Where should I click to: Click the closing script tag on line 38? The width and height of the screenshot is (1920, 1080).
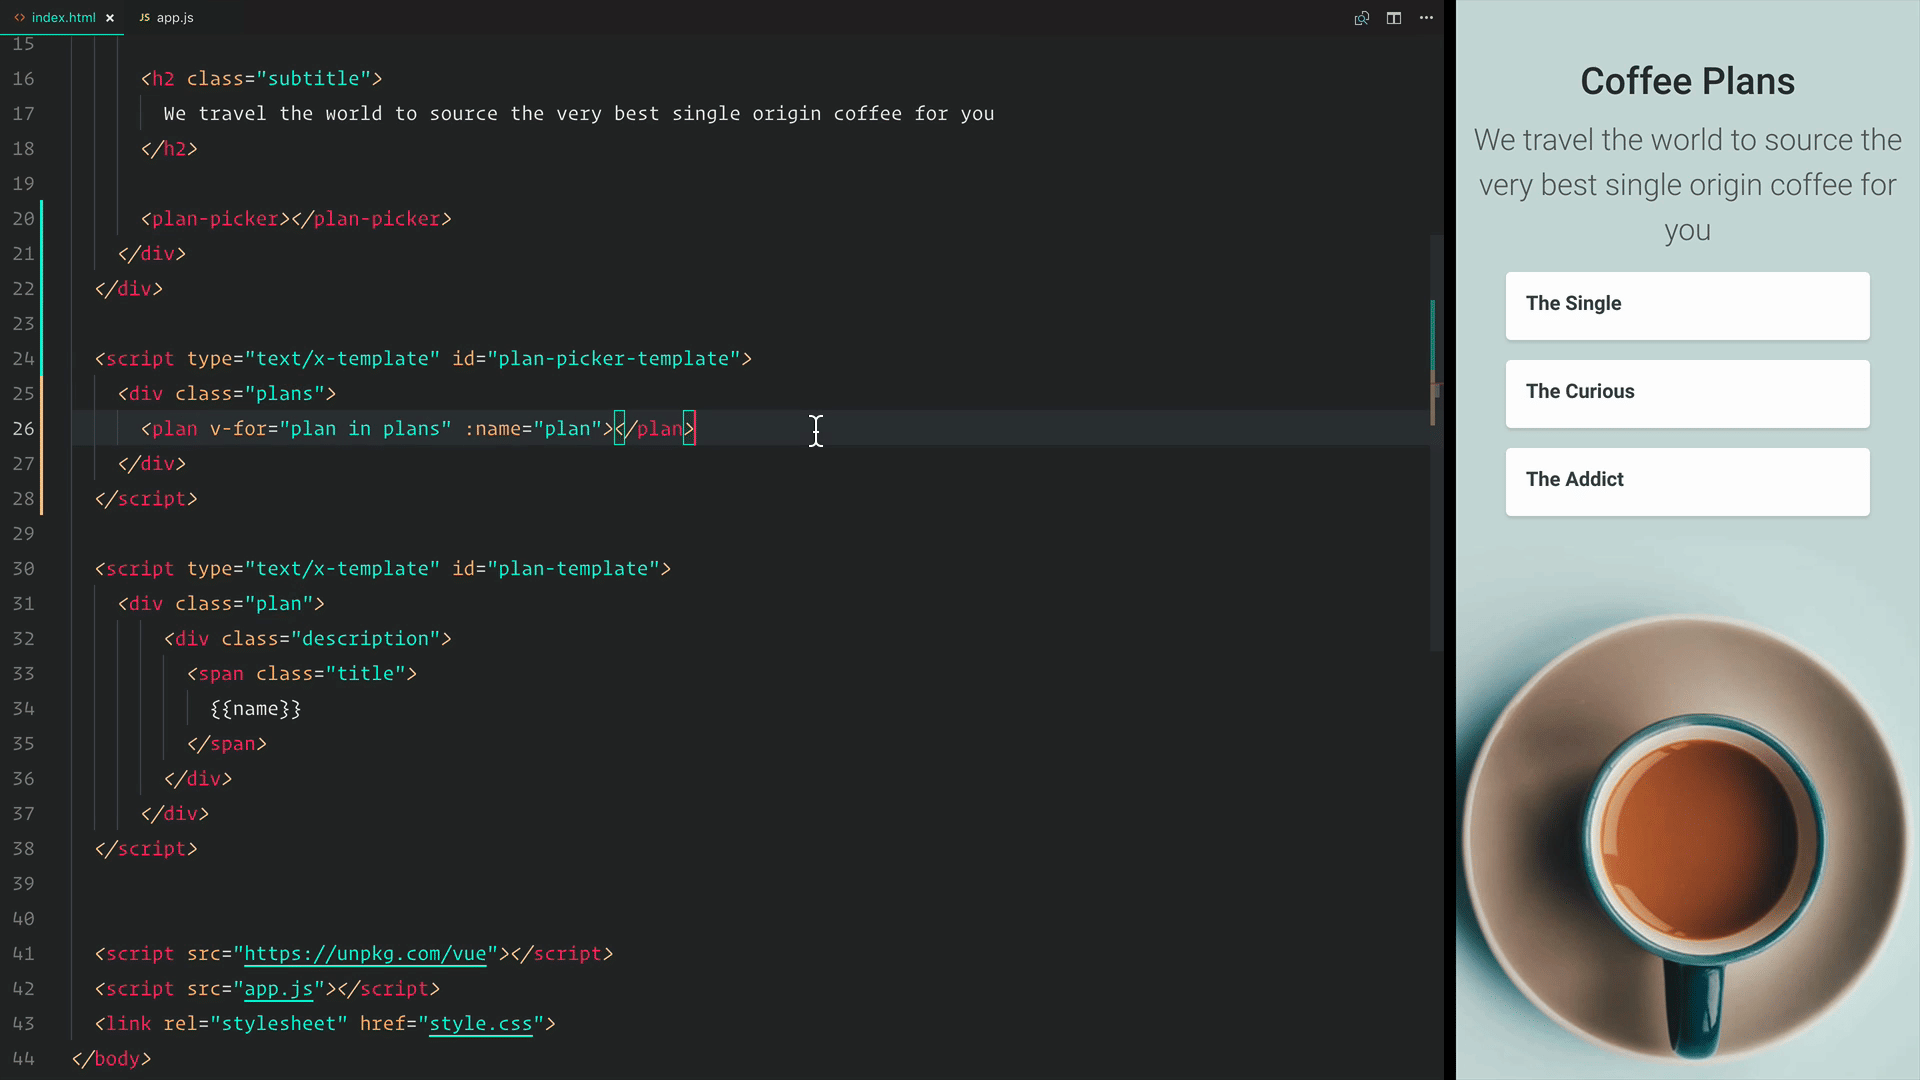point(146,849)
